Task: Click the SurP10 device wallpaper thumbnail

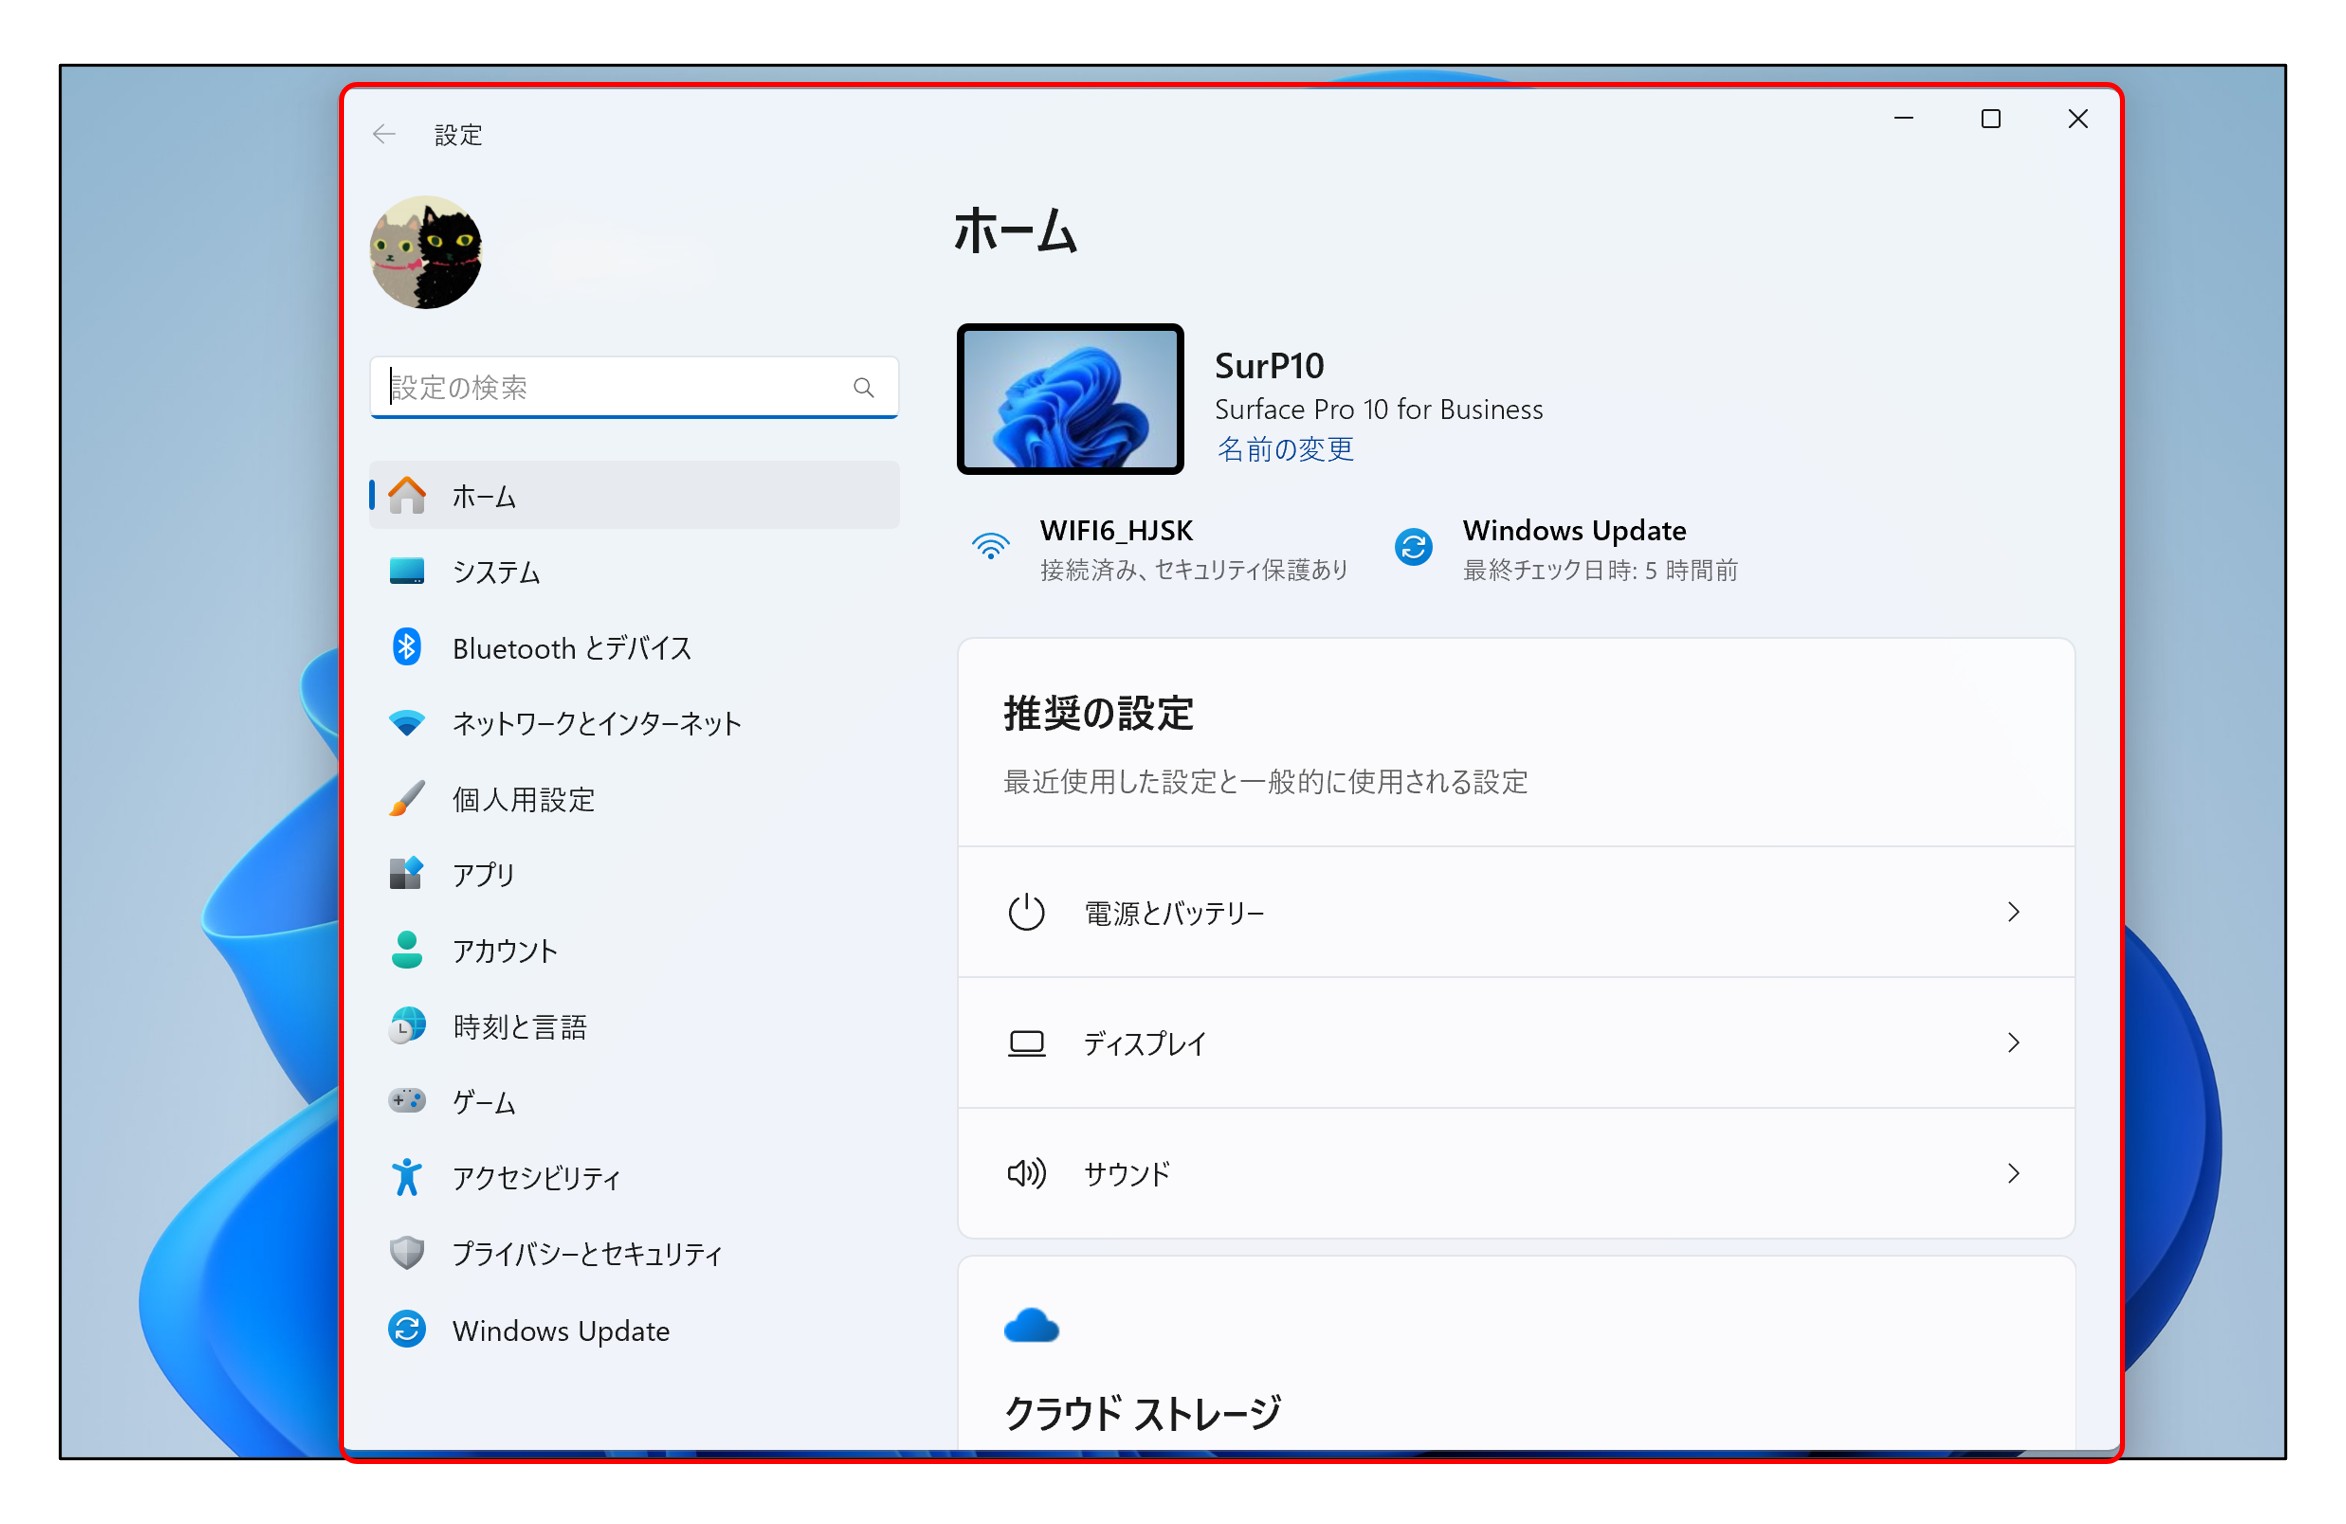Action: tap(1070, 399)
